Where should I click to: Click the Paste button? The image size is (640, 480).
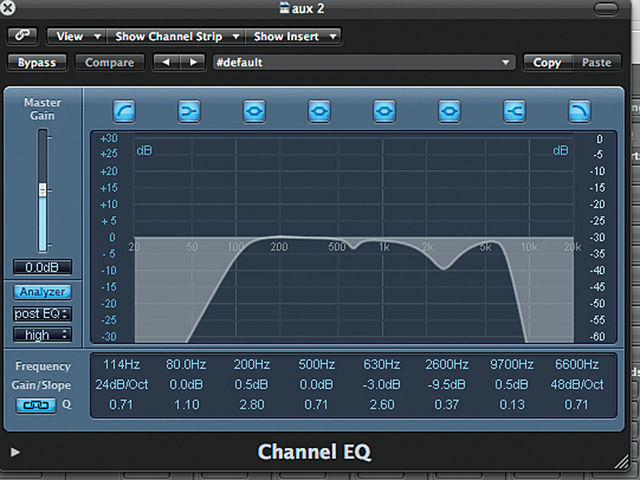click(x=597, y=62)
